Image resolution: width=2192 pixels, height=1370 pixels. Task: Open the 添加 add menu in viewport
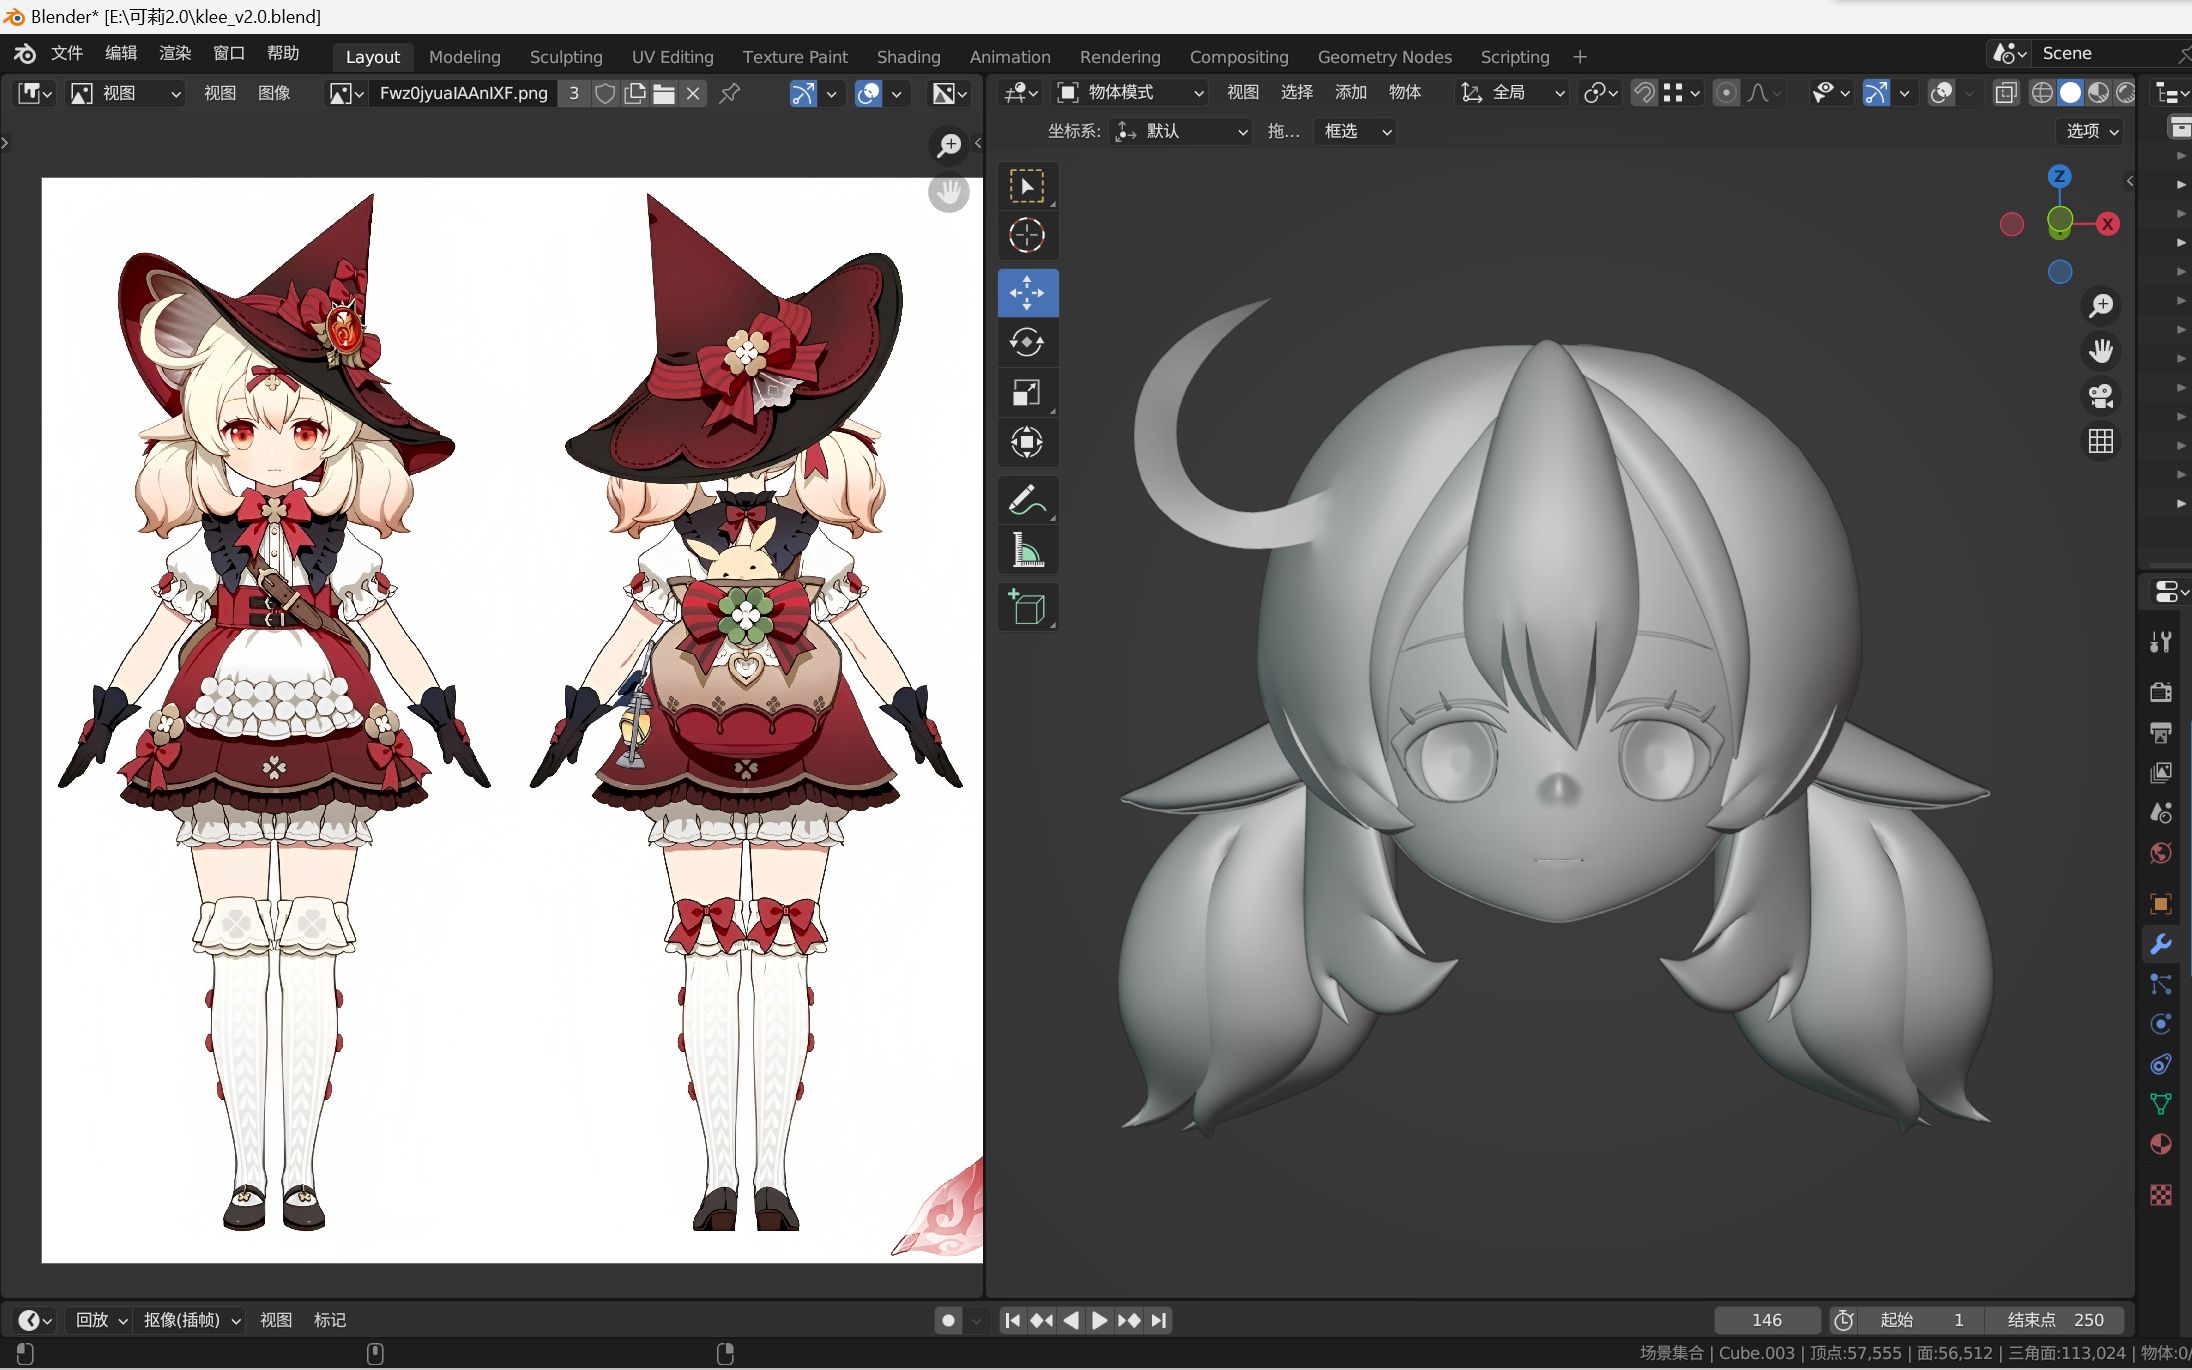[x=1350, y=93]
